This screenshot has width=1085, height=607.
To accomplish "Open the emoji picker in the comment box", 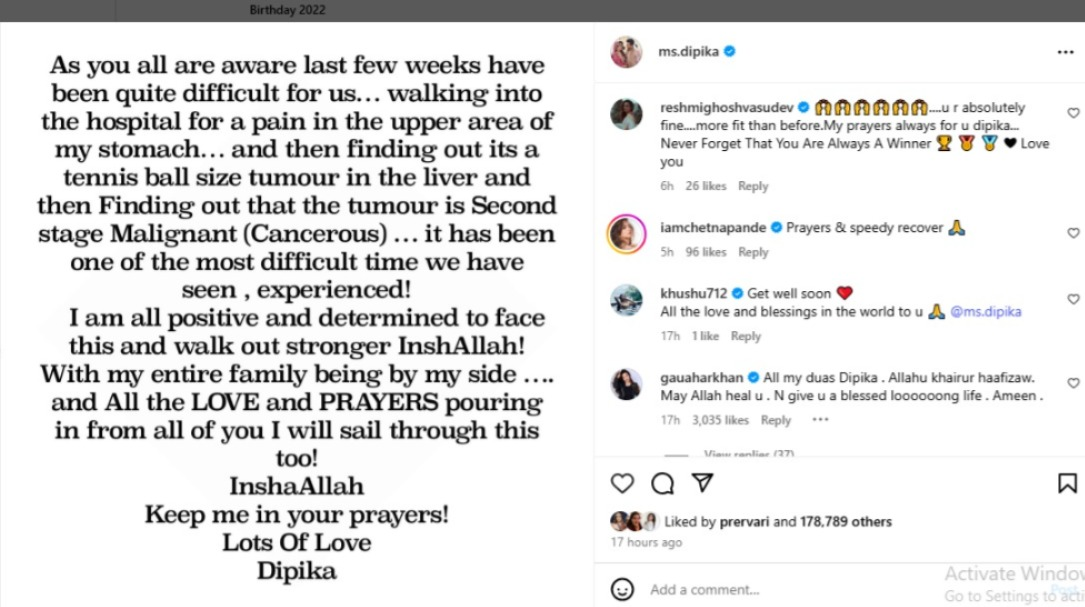I will pos(622,589).
